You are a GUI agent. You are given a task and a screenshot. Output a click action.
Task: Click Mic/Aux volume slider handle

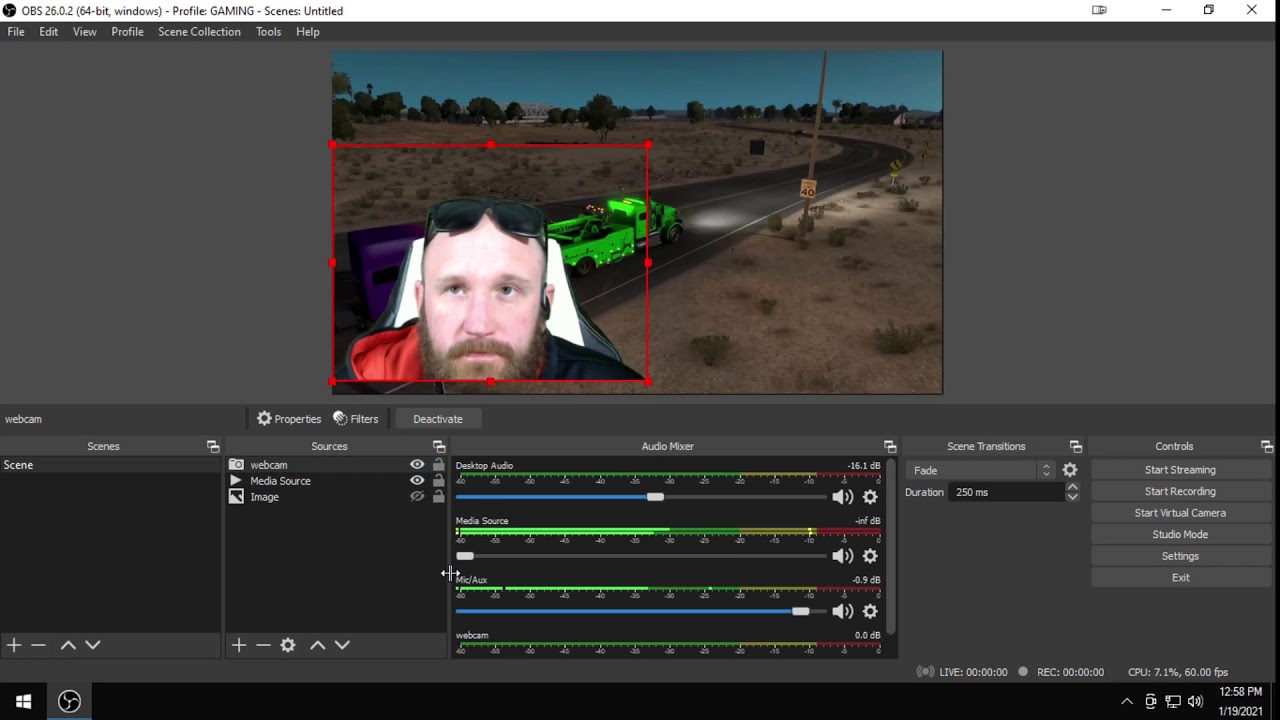click(800, 611)
